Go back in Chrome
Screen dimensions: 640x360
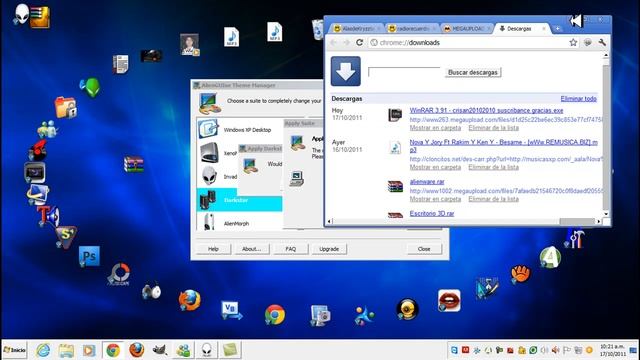[333, 42]
